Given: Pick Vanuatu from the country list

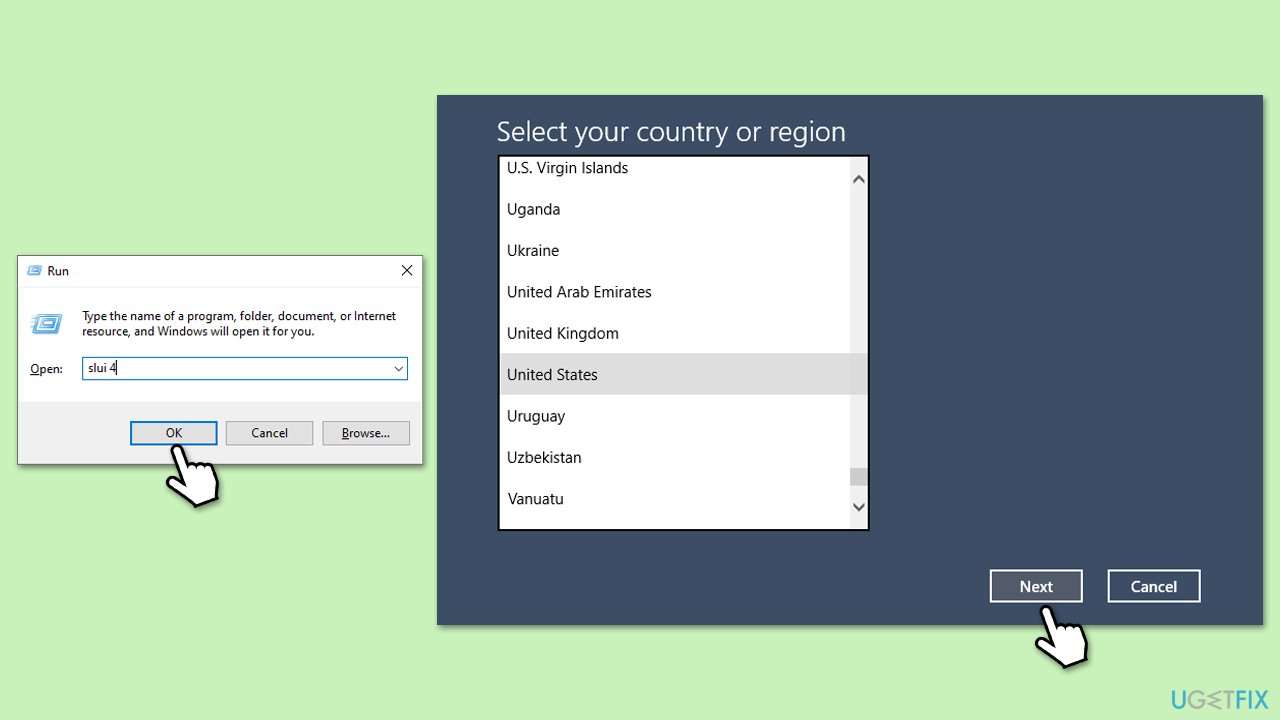Looking at the screenshot, I should (x=535, y=499).
